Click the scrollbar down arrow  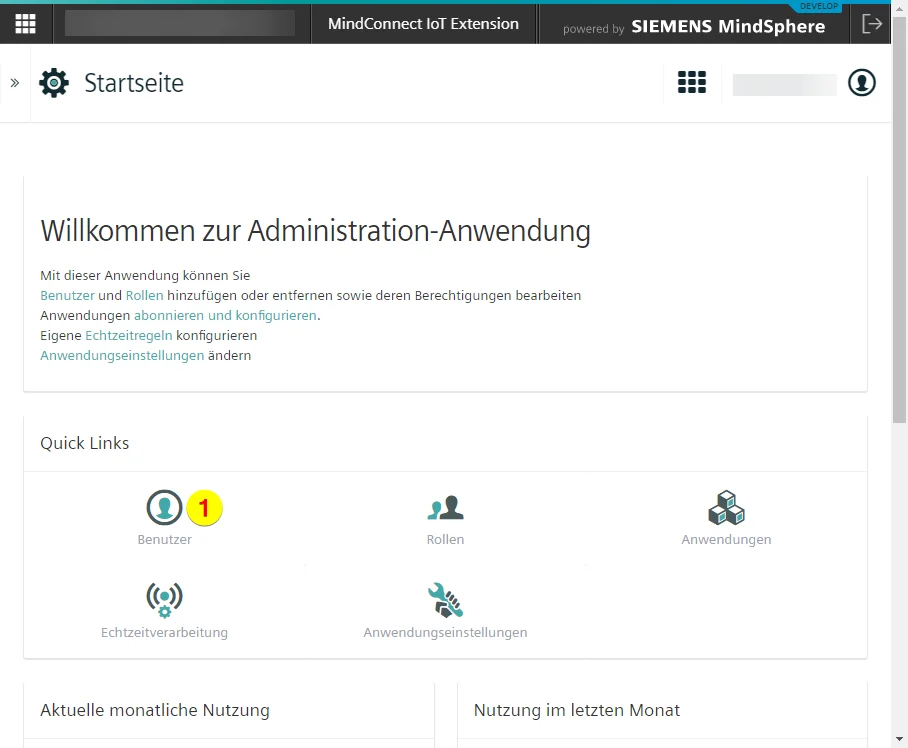point(899,739)
